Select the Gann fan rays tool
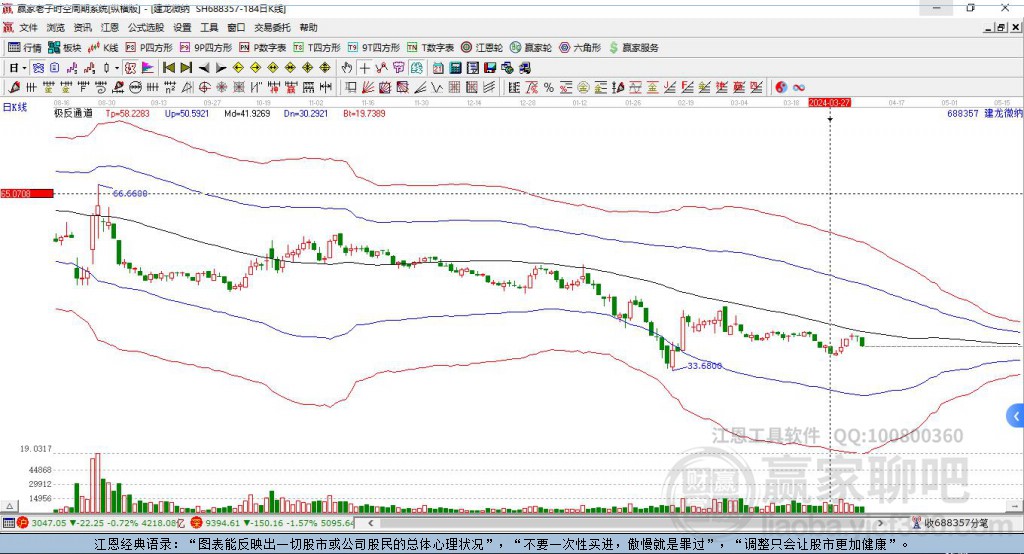The image size is (1024, 554). point(368,87)
